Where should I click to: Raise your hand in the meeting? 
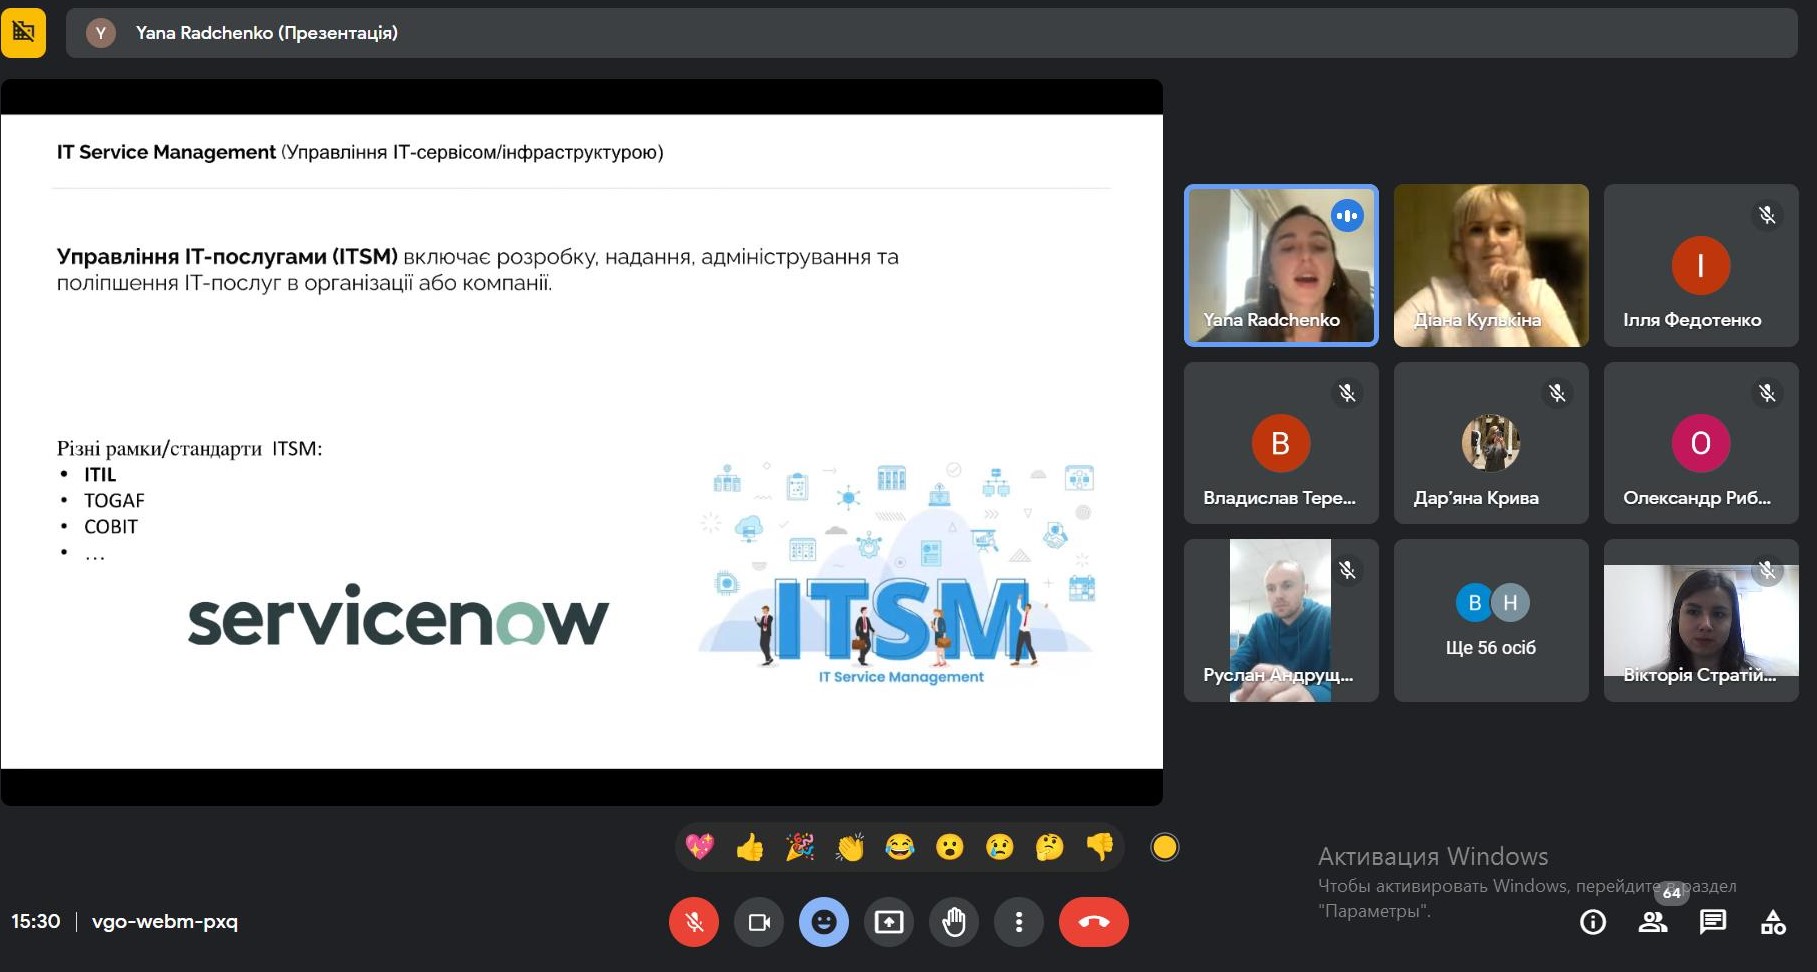coord(954,922)
